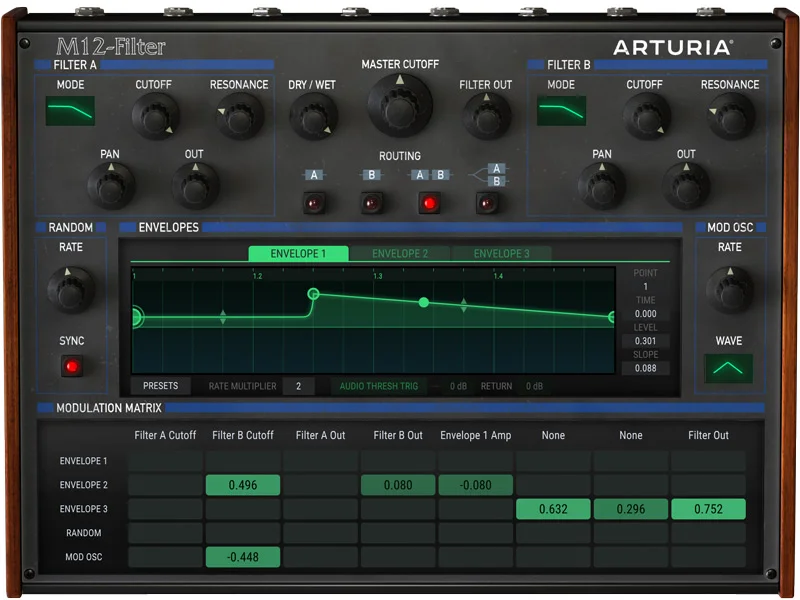800x600 pixels.
Task: Click the Filter A Cutoff knob
Action: 155,116
